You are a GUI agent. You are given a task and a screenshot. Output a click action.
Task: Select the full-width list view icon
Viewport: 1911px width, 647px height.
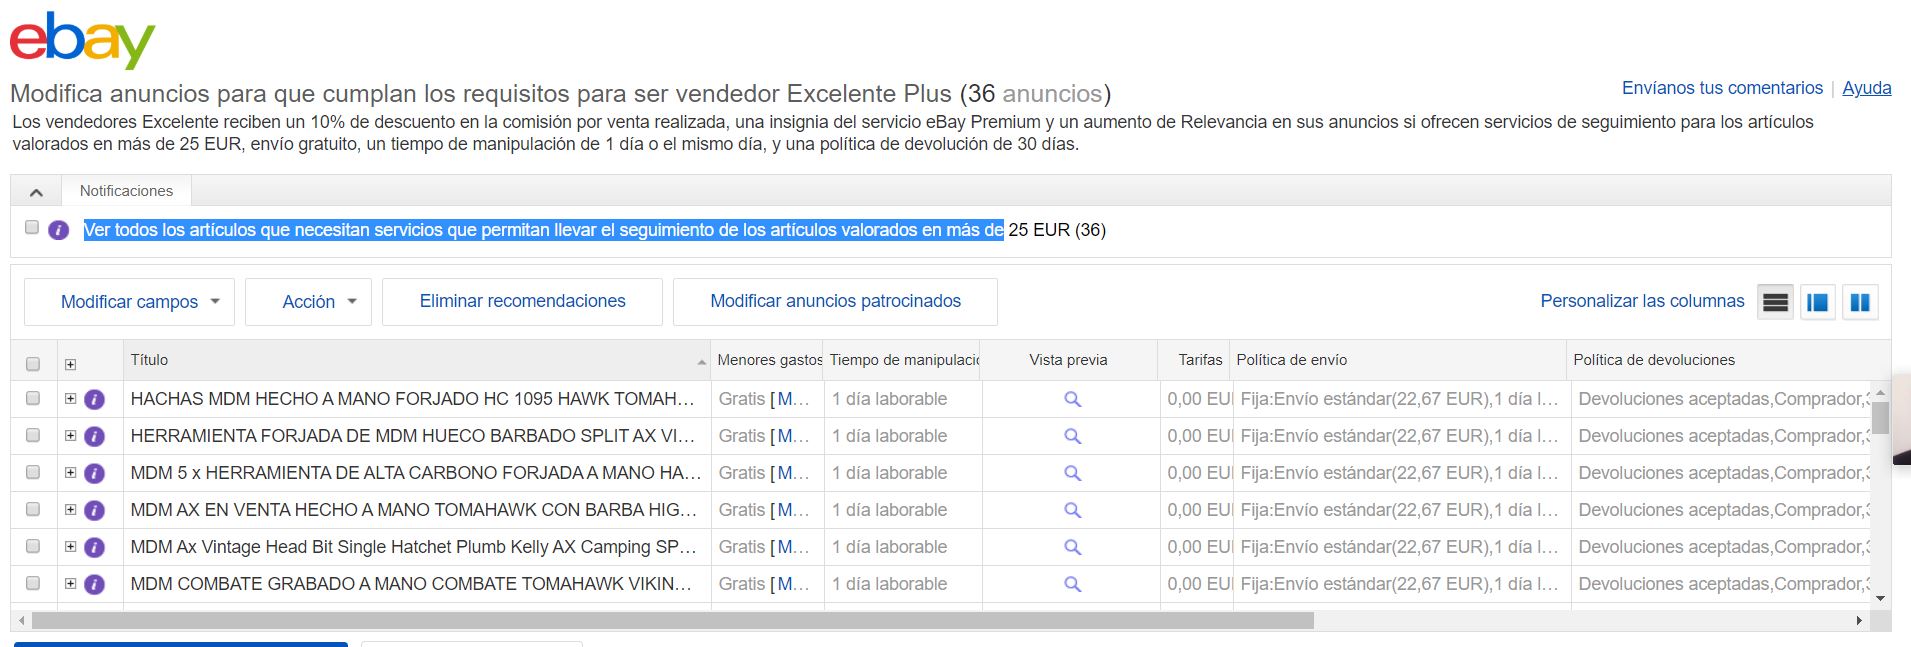(x=1775, y=302)
